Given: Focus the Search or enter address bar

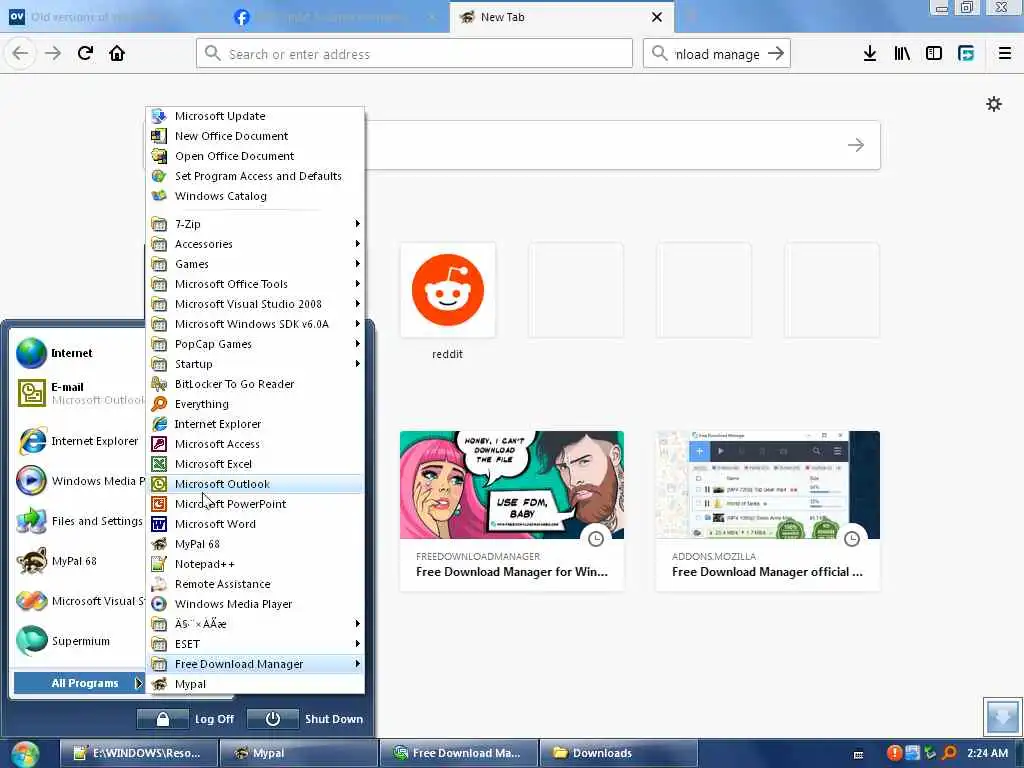Looking at the screenshot, I should (414, 54).
